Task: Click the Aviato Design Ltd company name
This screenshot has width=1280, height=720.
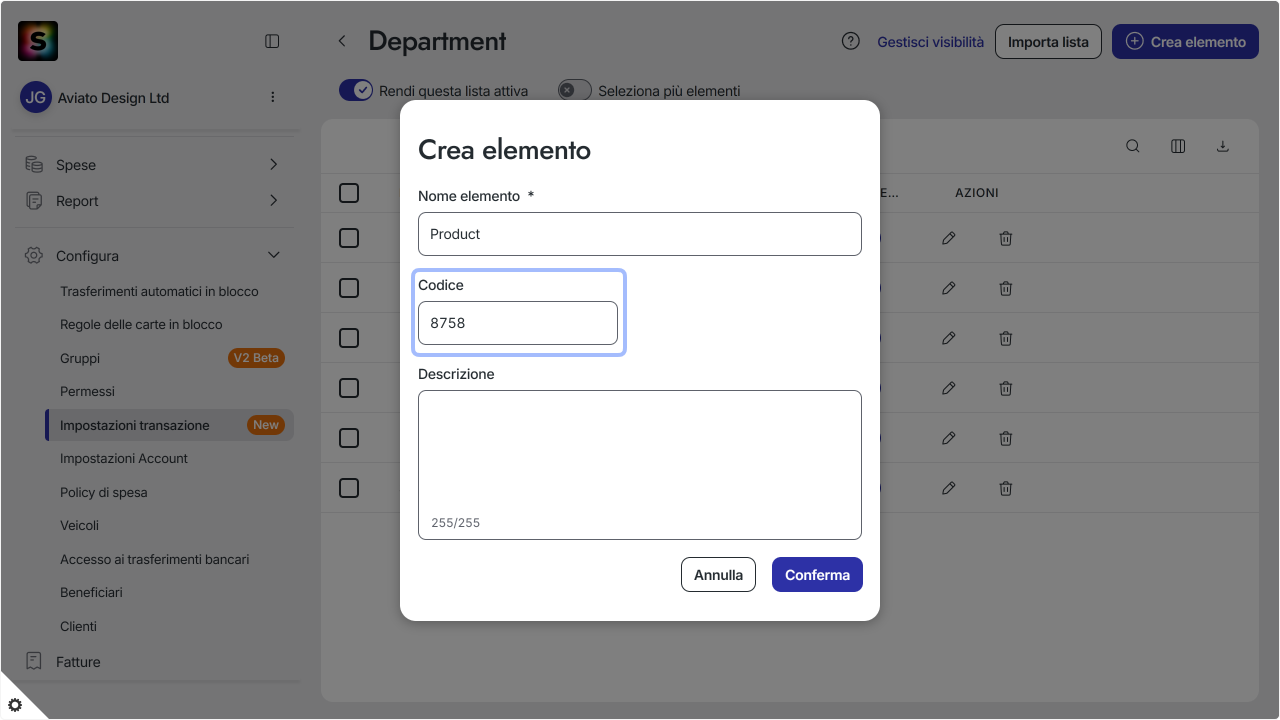Action: click(114, 98)
